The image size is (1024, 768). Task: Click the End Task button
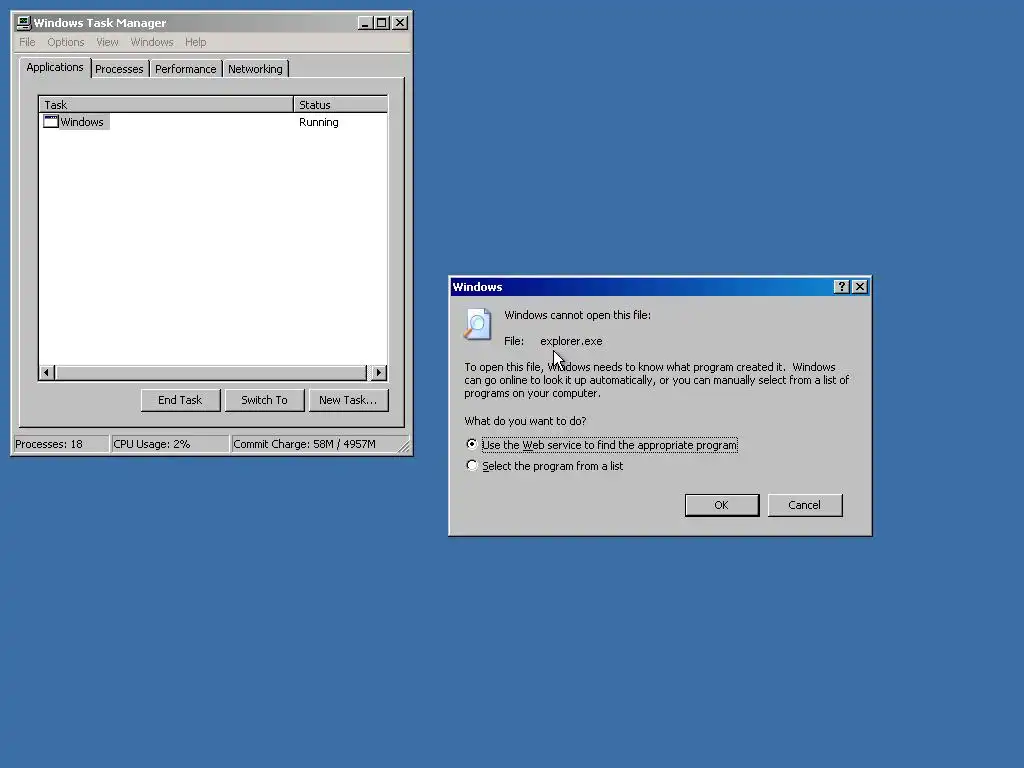[x=180, y=400]
